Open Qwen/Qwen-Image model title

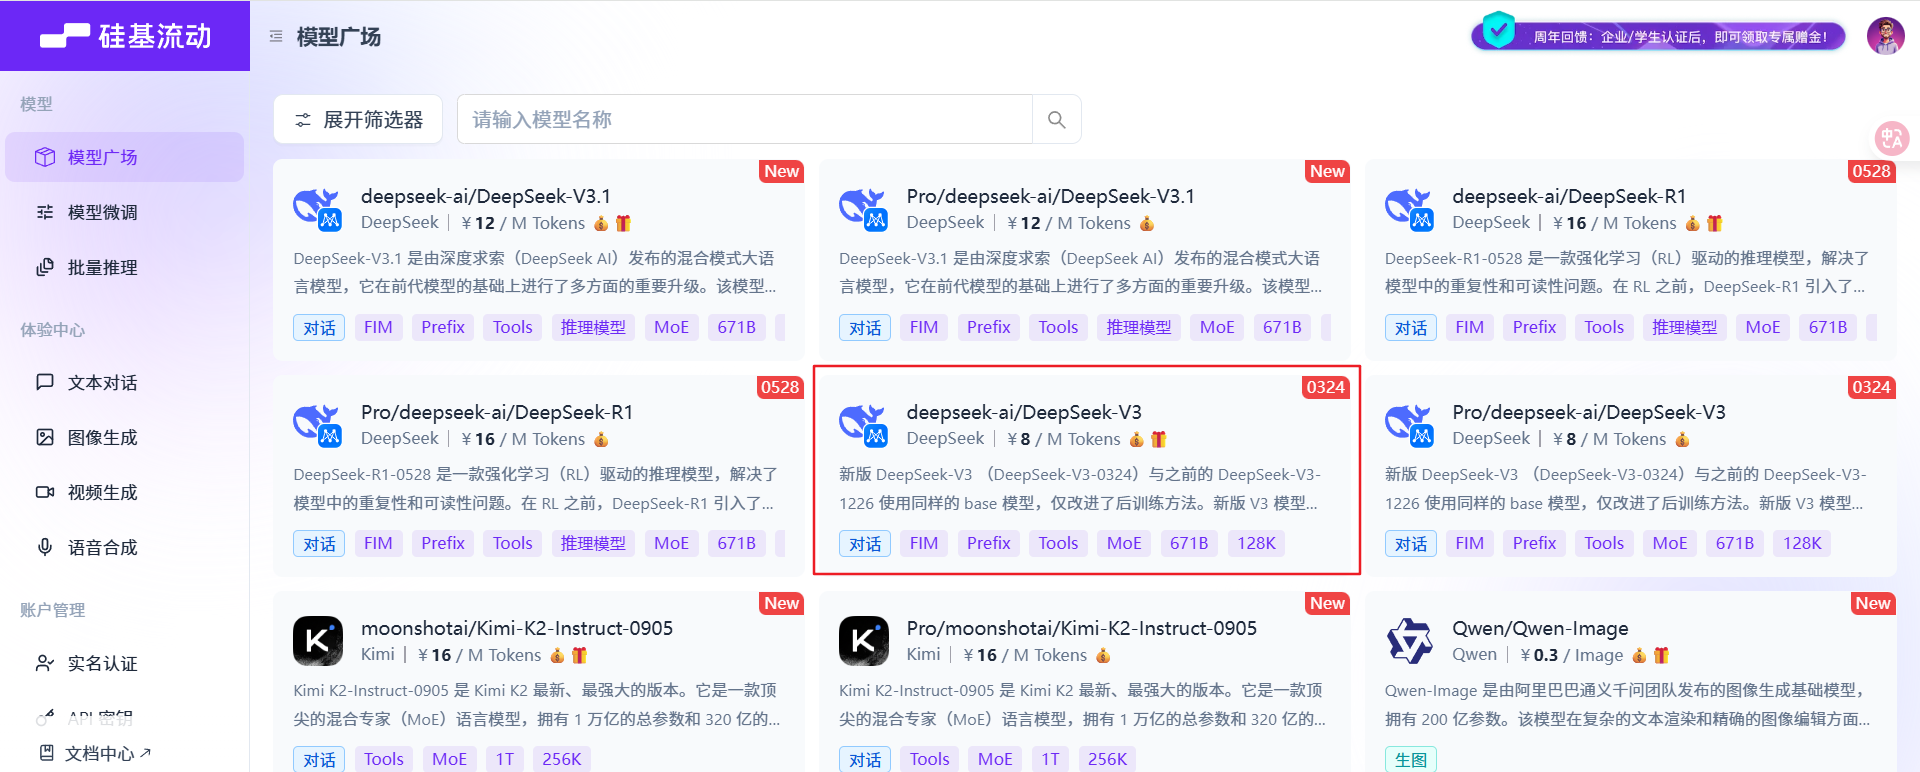coord(1540,628)
